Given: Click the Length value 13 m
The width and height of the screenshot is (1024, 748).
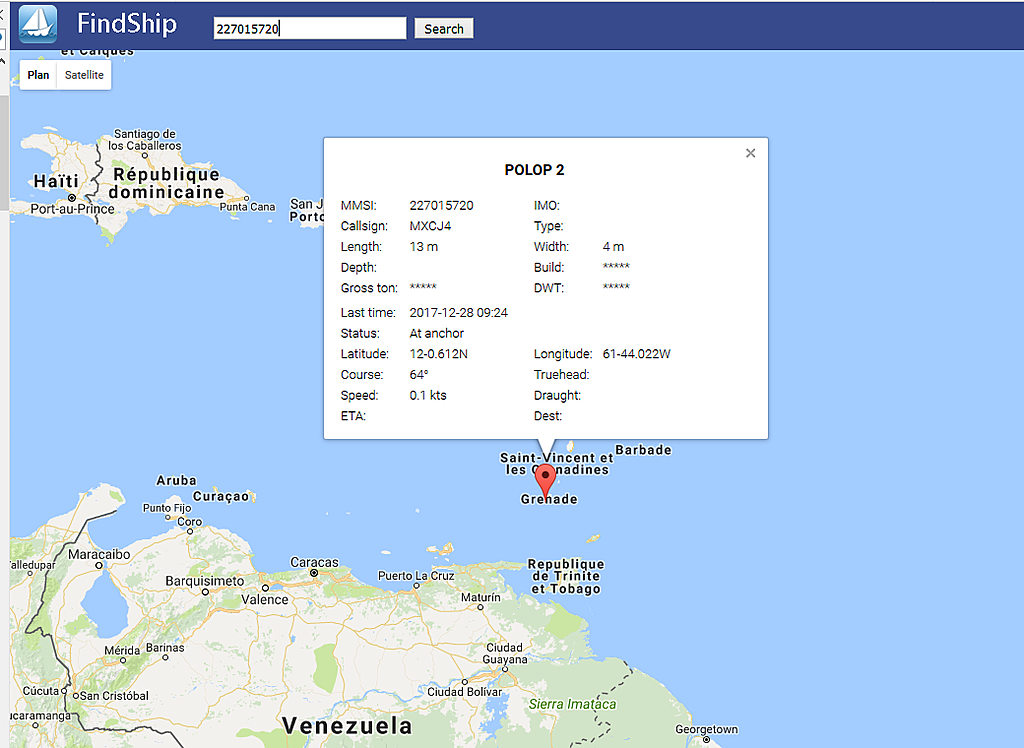Looking at the screenshot, I should pos(424,247).
